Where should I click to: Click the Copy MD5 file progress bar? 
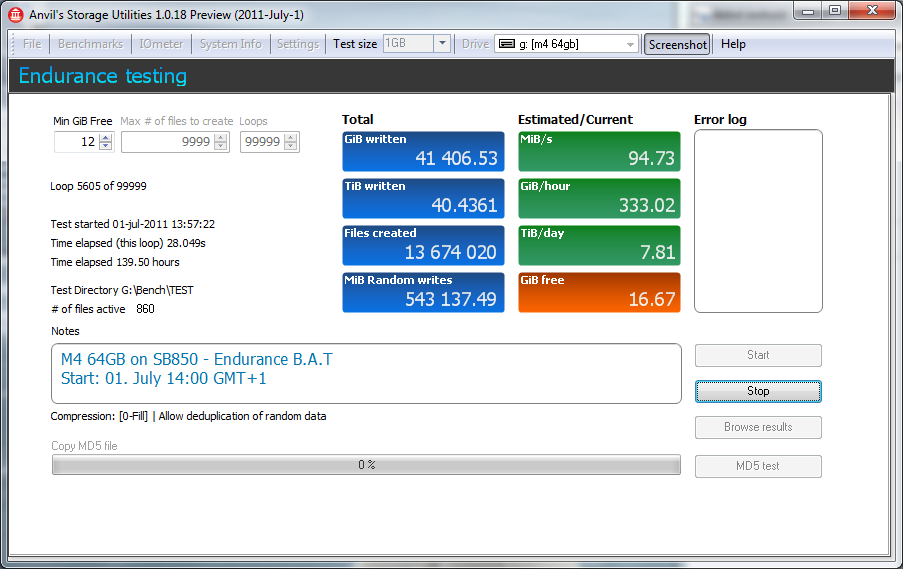tap(366, 465)
